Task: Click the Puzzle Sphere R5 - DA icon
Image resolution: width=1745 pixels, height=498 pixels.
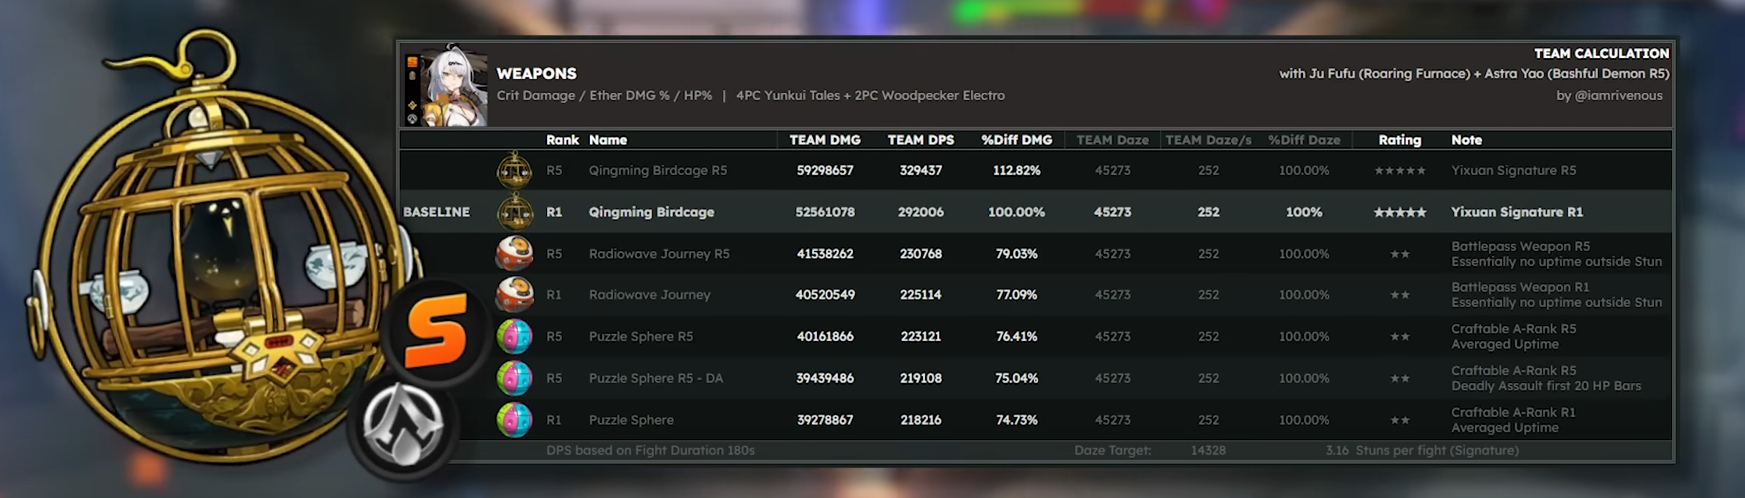Action: tap(514, 379)
